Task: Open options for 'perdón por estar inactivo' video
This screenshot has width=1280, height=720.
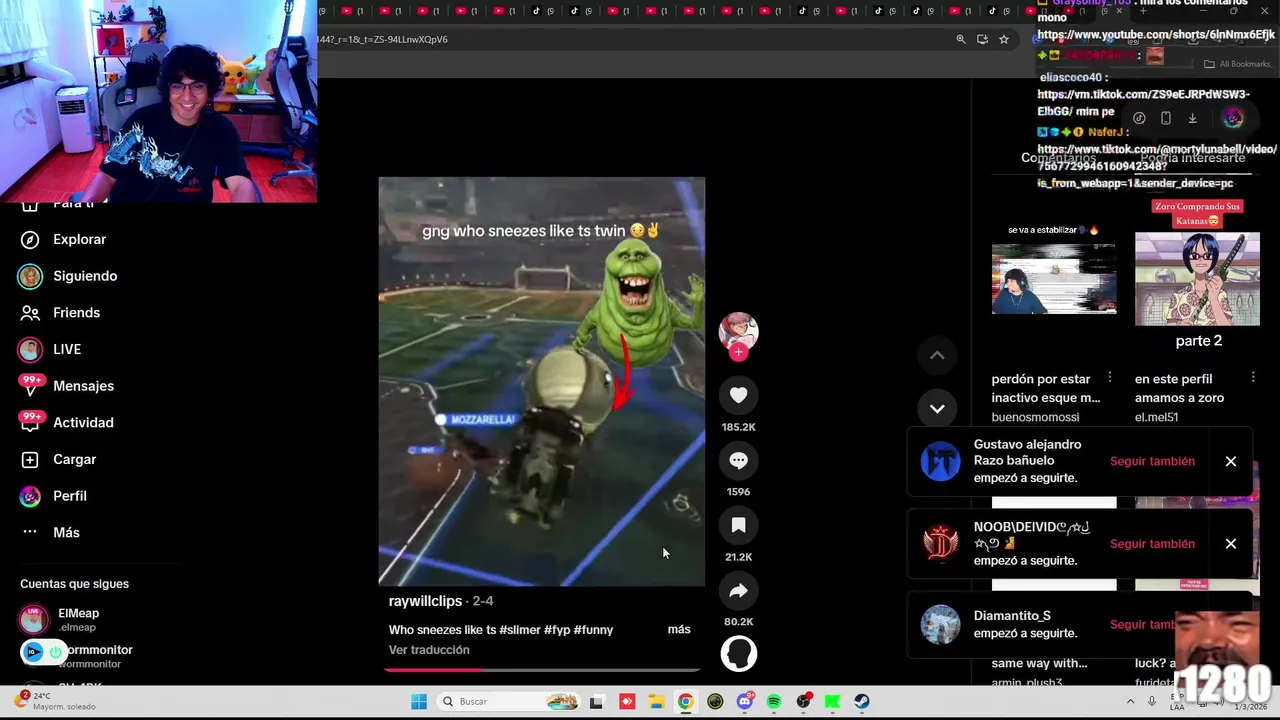Action: coord(1109,377)
